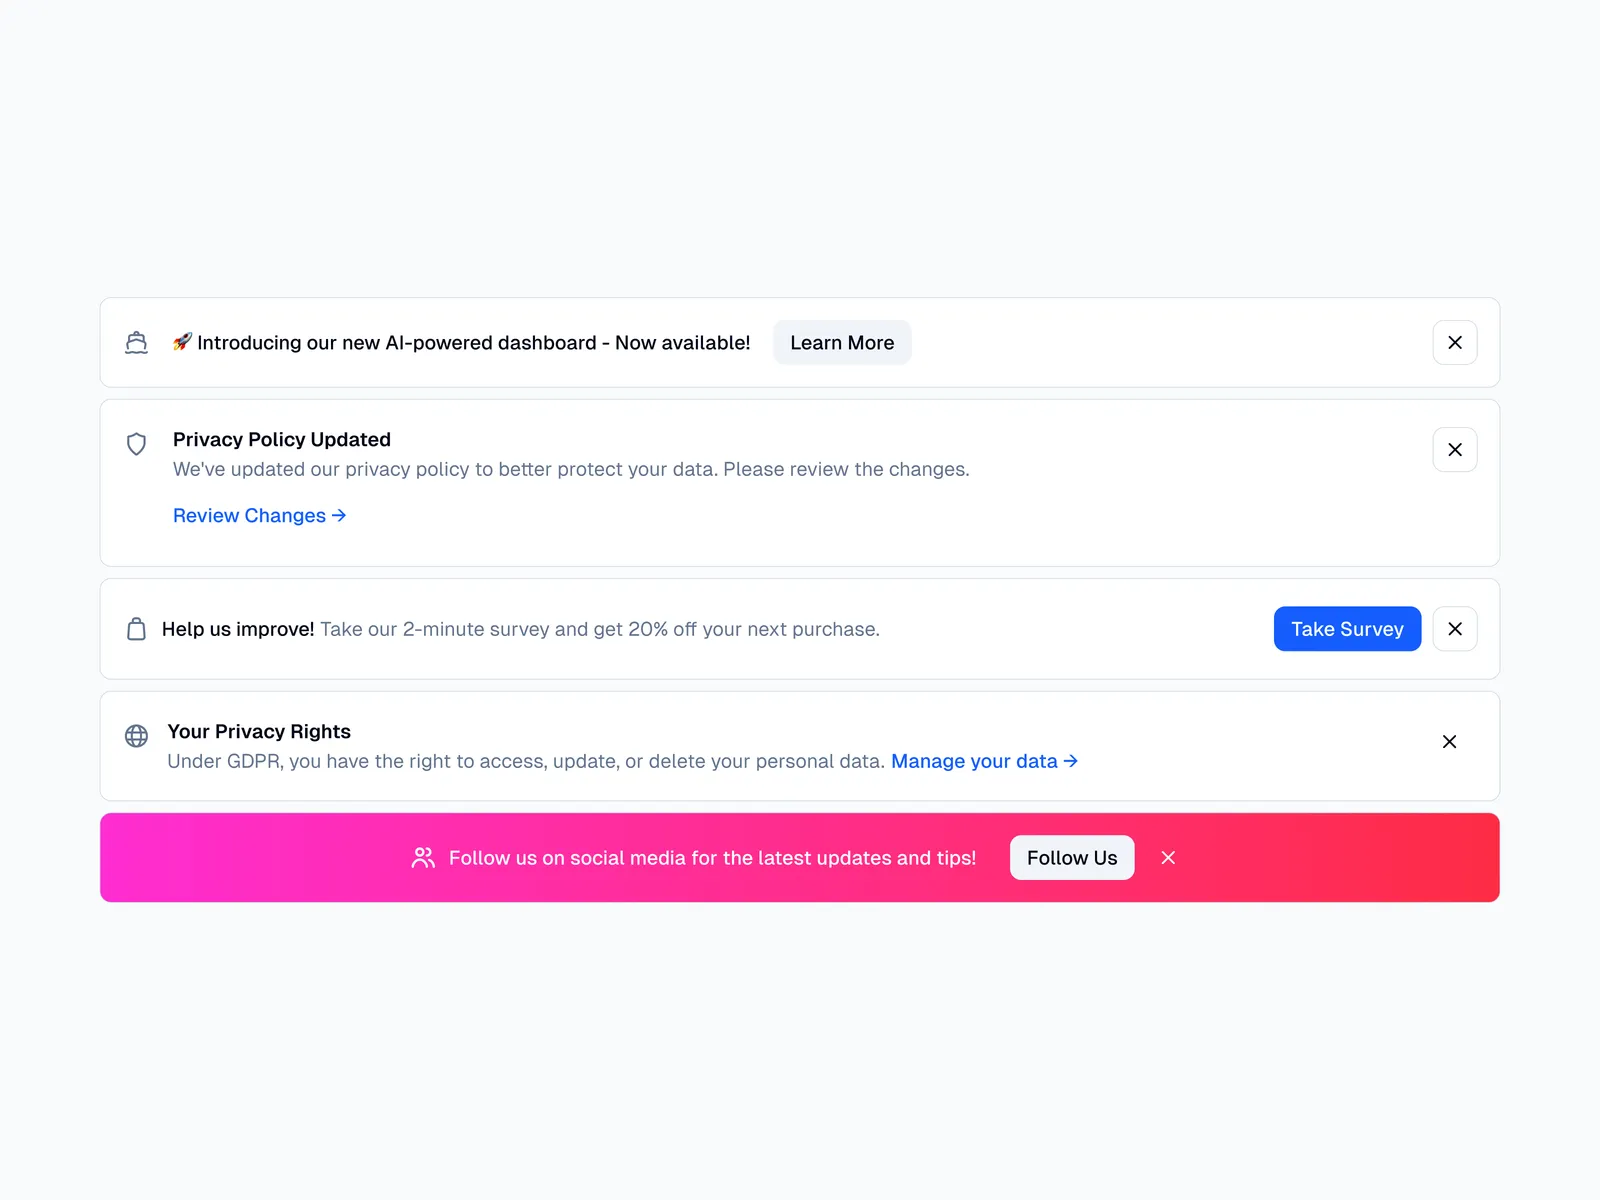Click the shopping bag icon in the survey banner
1600x1200 pixels.
coord(136,629)
